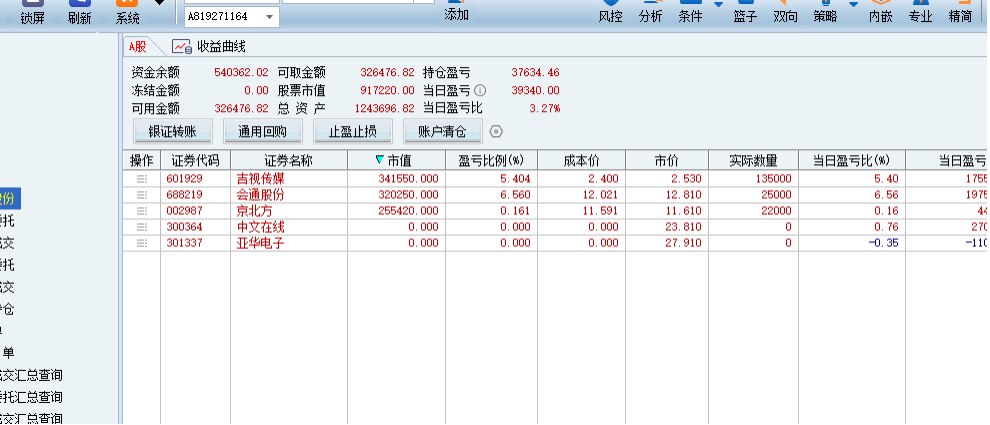Click market value 255420.000
The width and height of the screenshot is (990, 425).
coord(409,211)
